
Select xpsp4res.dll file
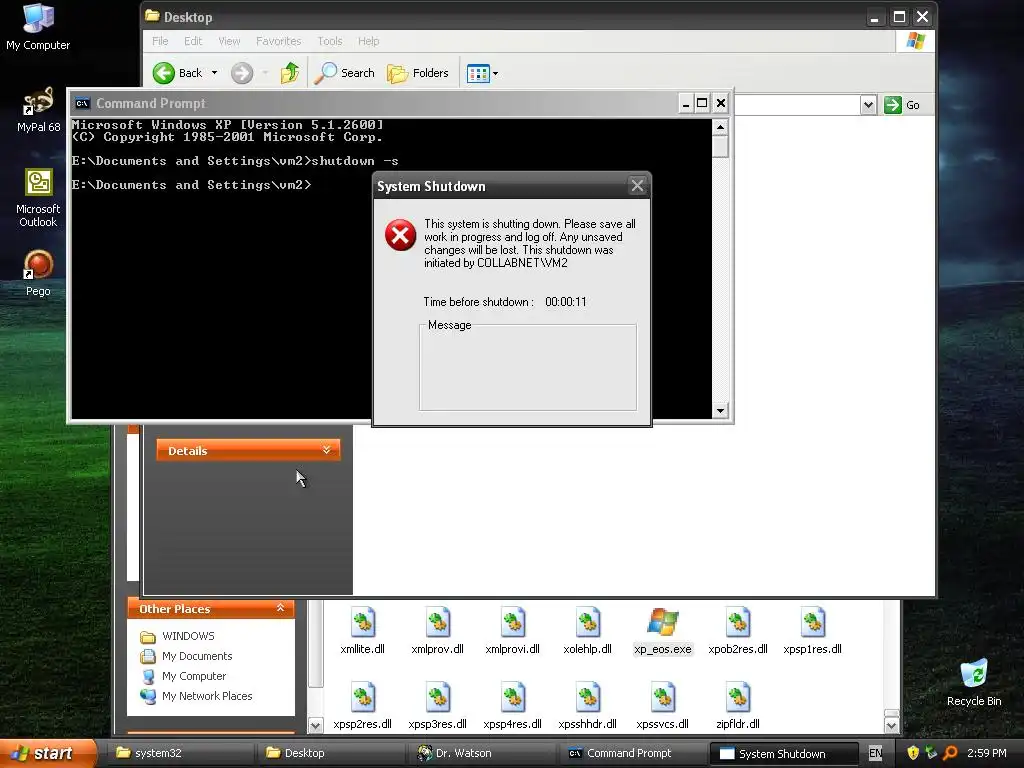point(513,706)
